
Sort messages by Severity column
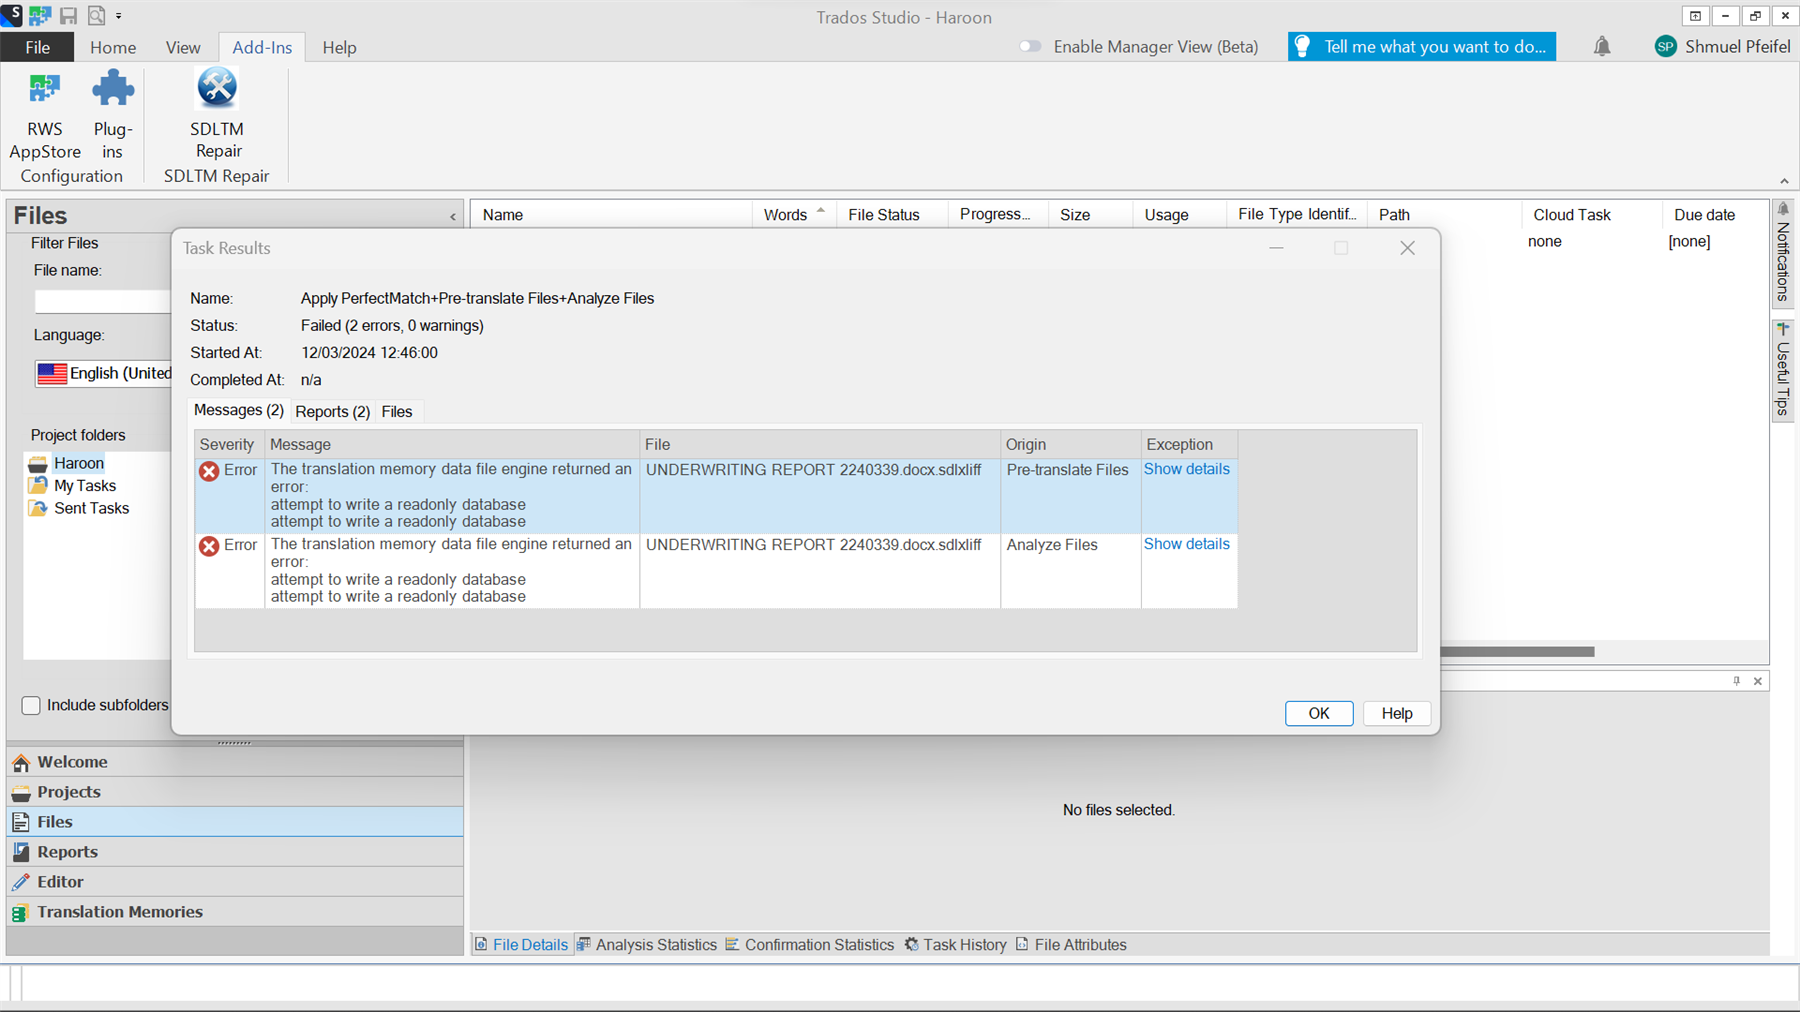coord(229,444)
